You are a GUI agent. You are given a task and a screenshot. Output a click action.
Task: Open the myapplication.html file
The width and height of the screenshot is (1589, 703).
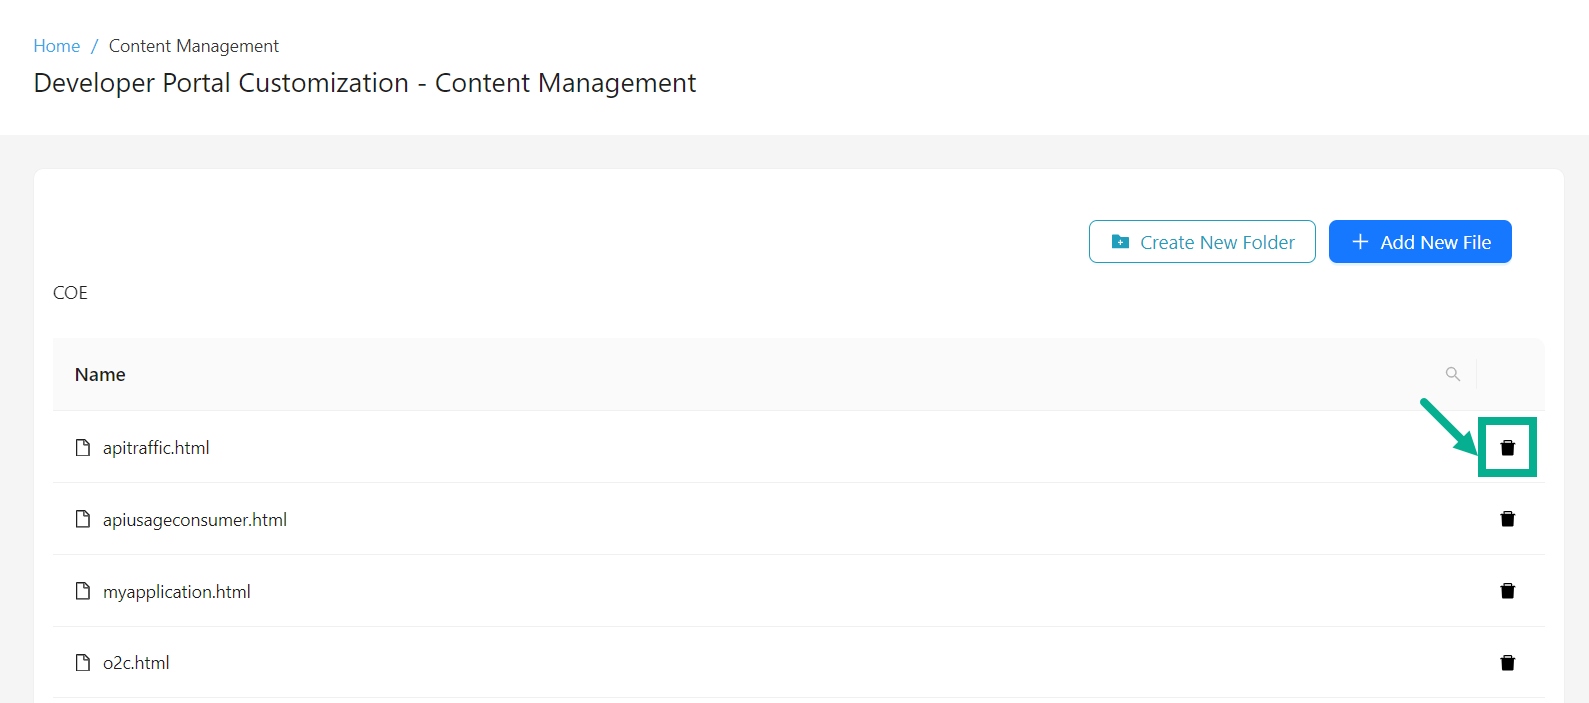coord(177,591)
